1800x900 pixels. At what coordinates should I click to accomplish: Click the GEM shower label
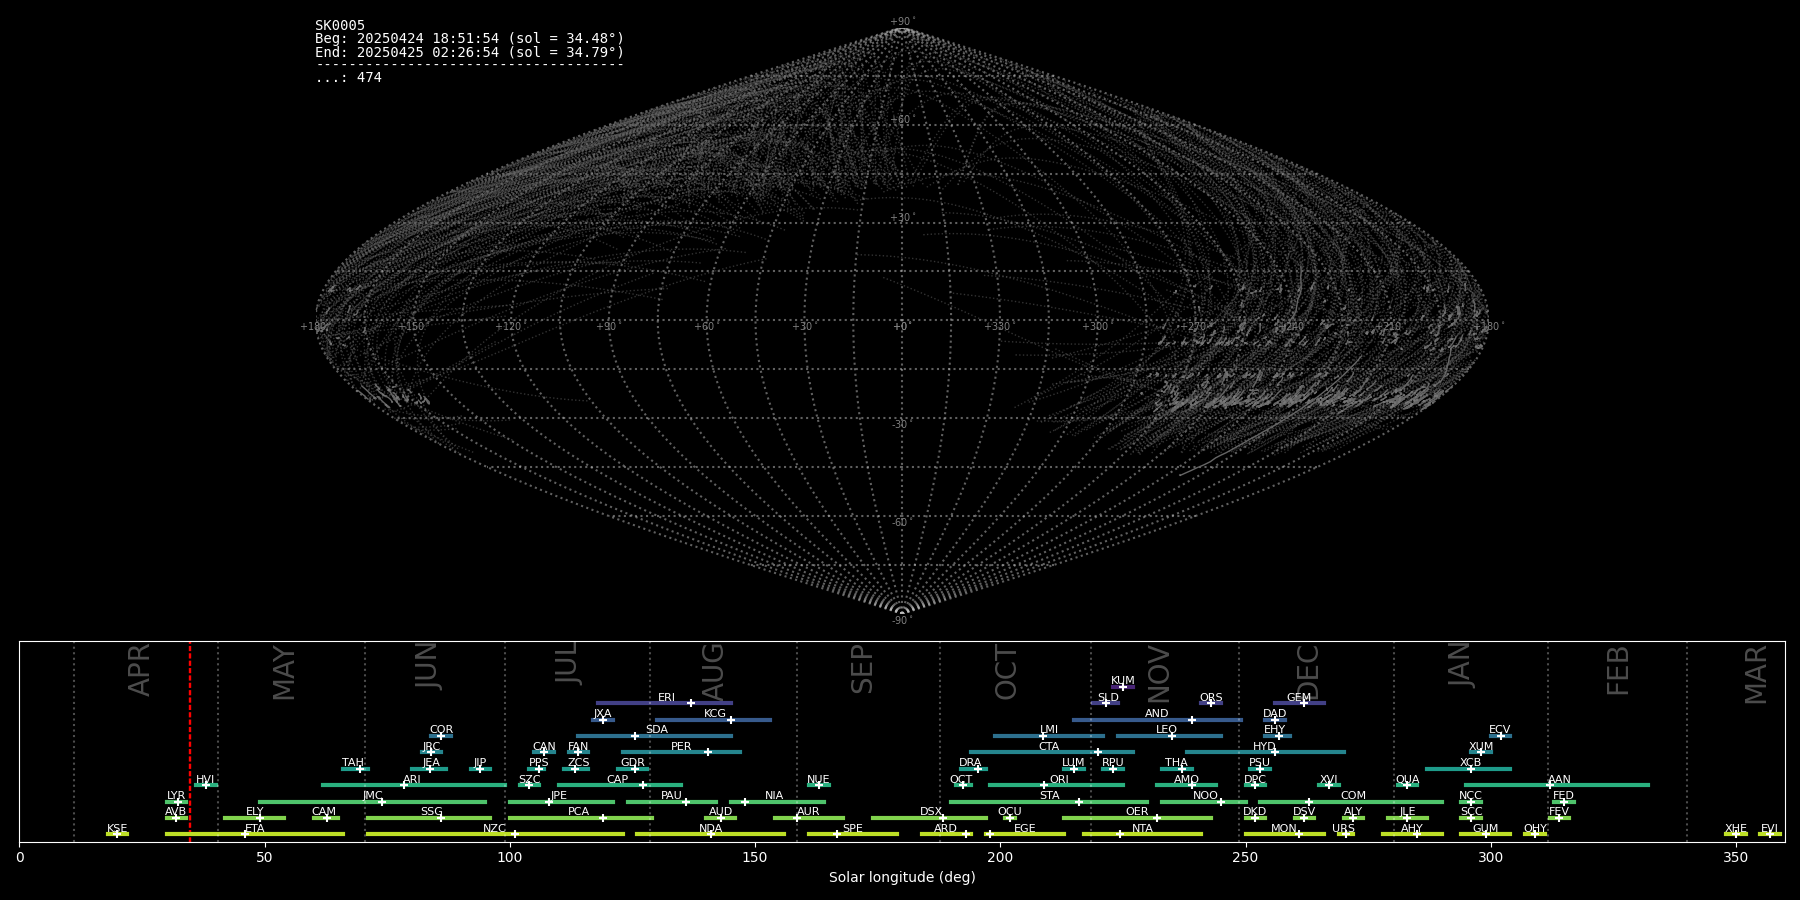coord(1299,698)
